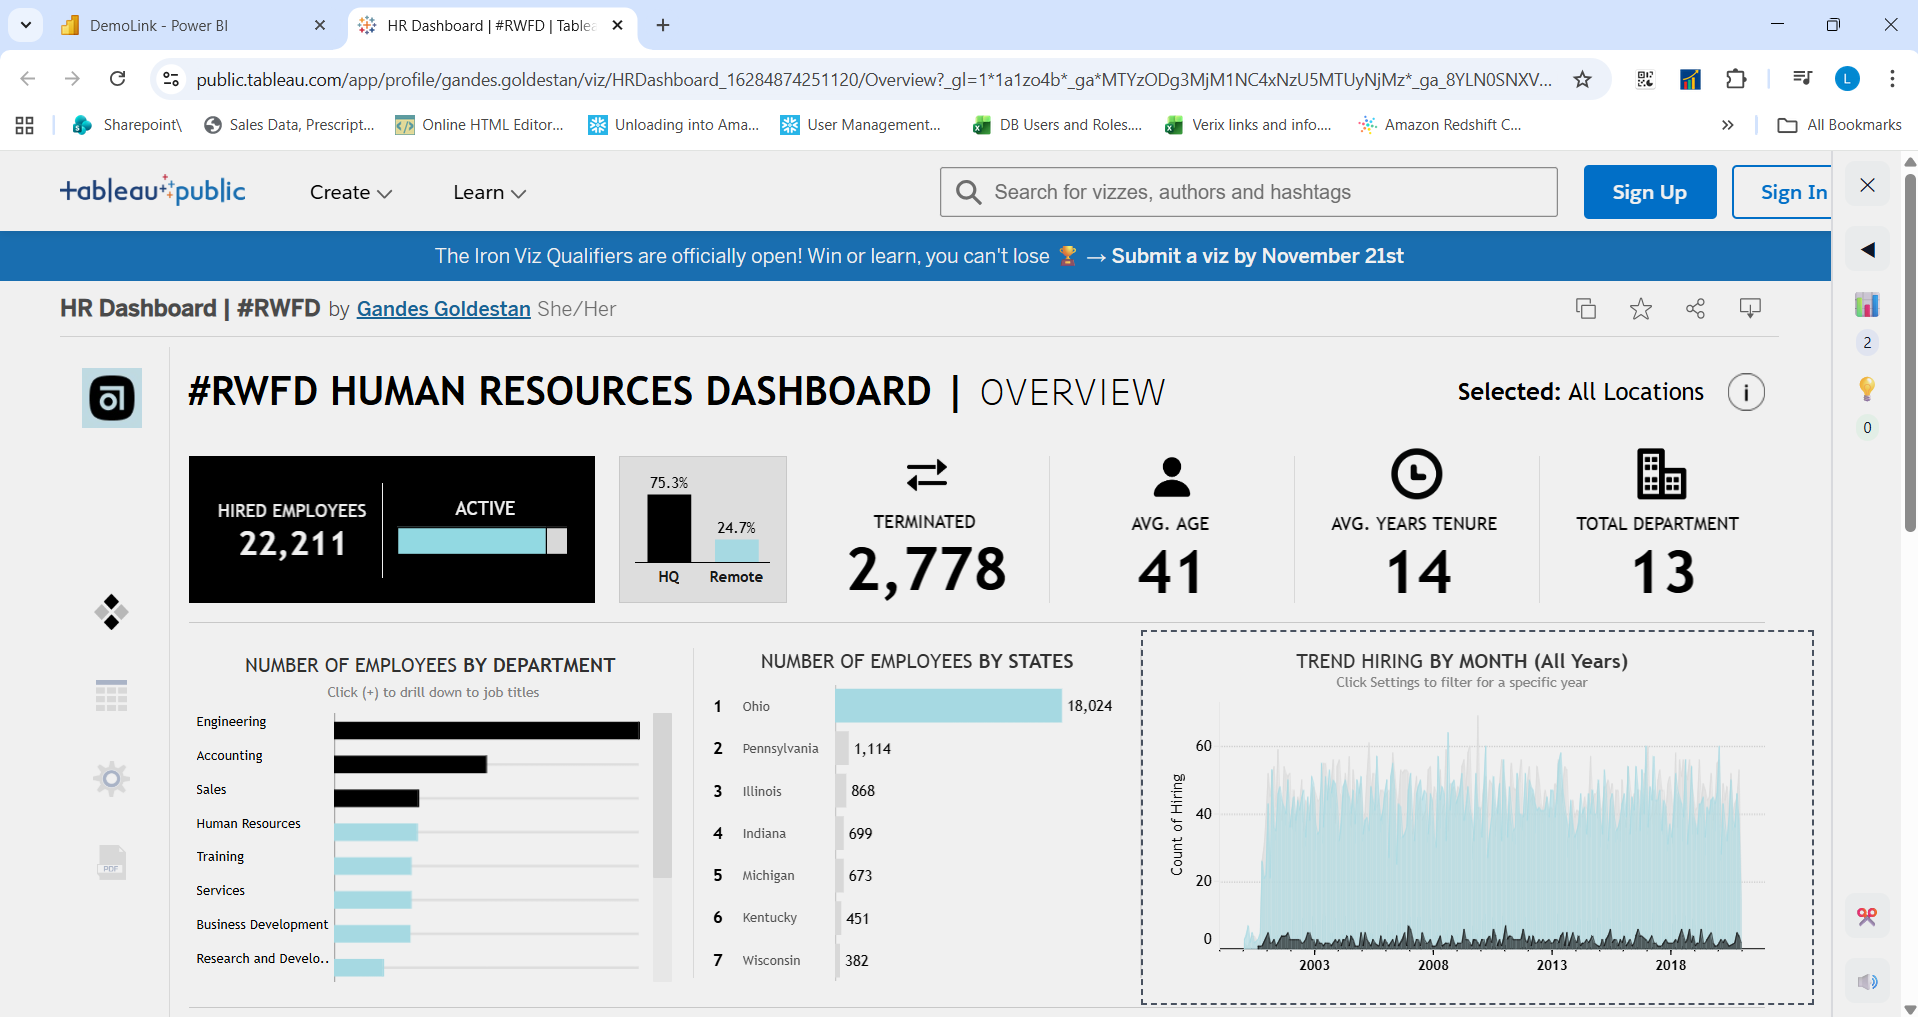Click the Sign Up button
1918x1017 pixels.
click(x=1649, y=192)
